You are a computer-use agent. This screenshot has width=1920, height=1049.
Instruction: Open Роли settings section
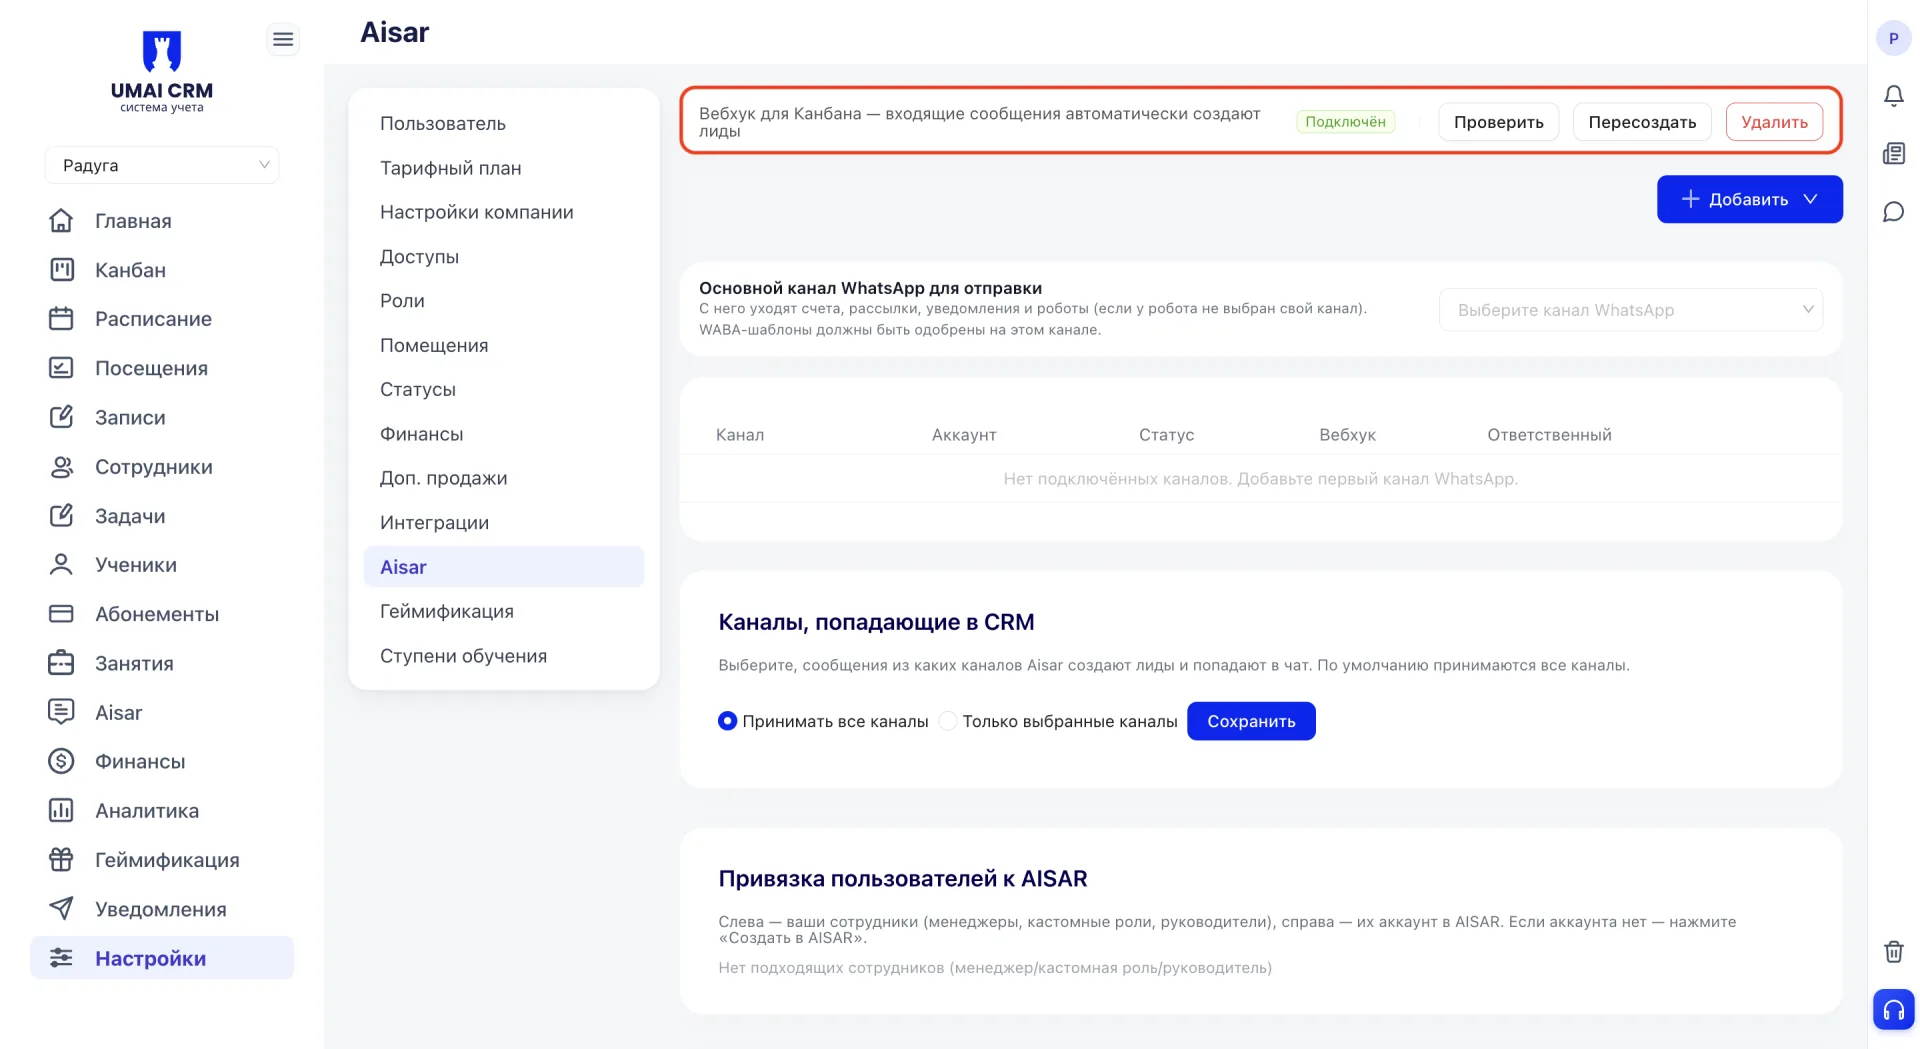(504, 300)
